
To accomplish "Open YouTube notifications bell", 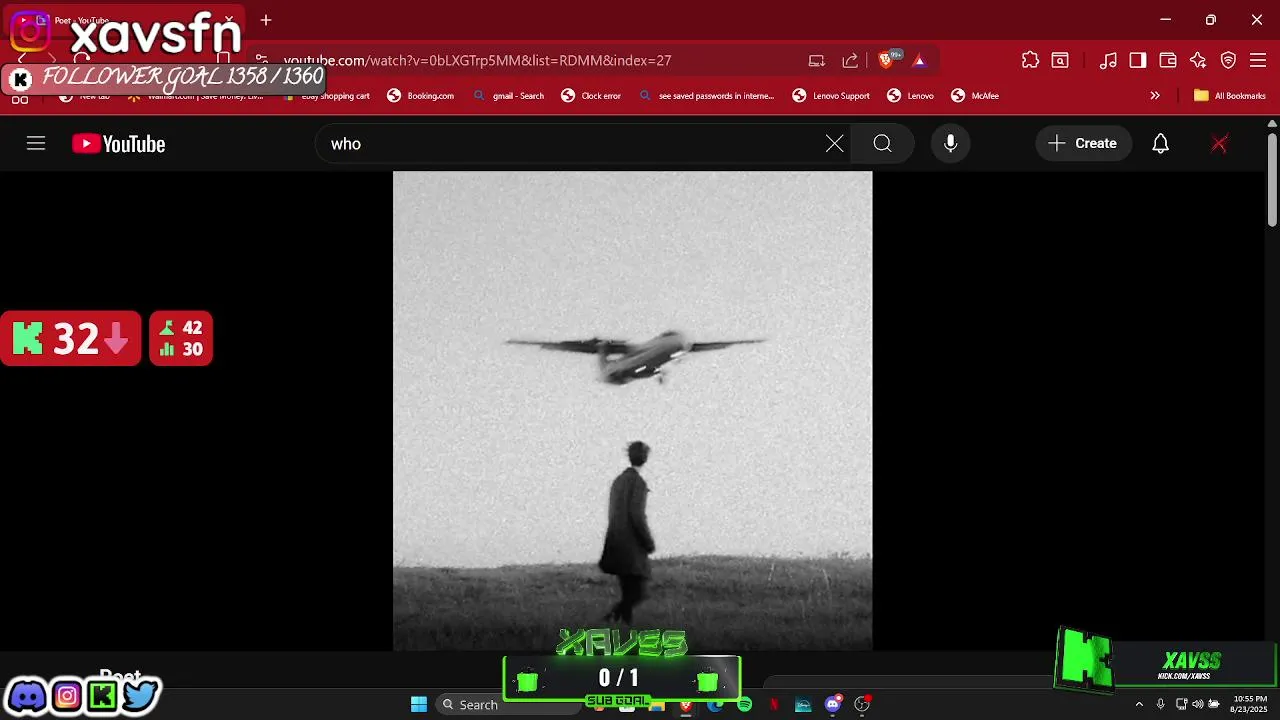I will (1160, 144).
